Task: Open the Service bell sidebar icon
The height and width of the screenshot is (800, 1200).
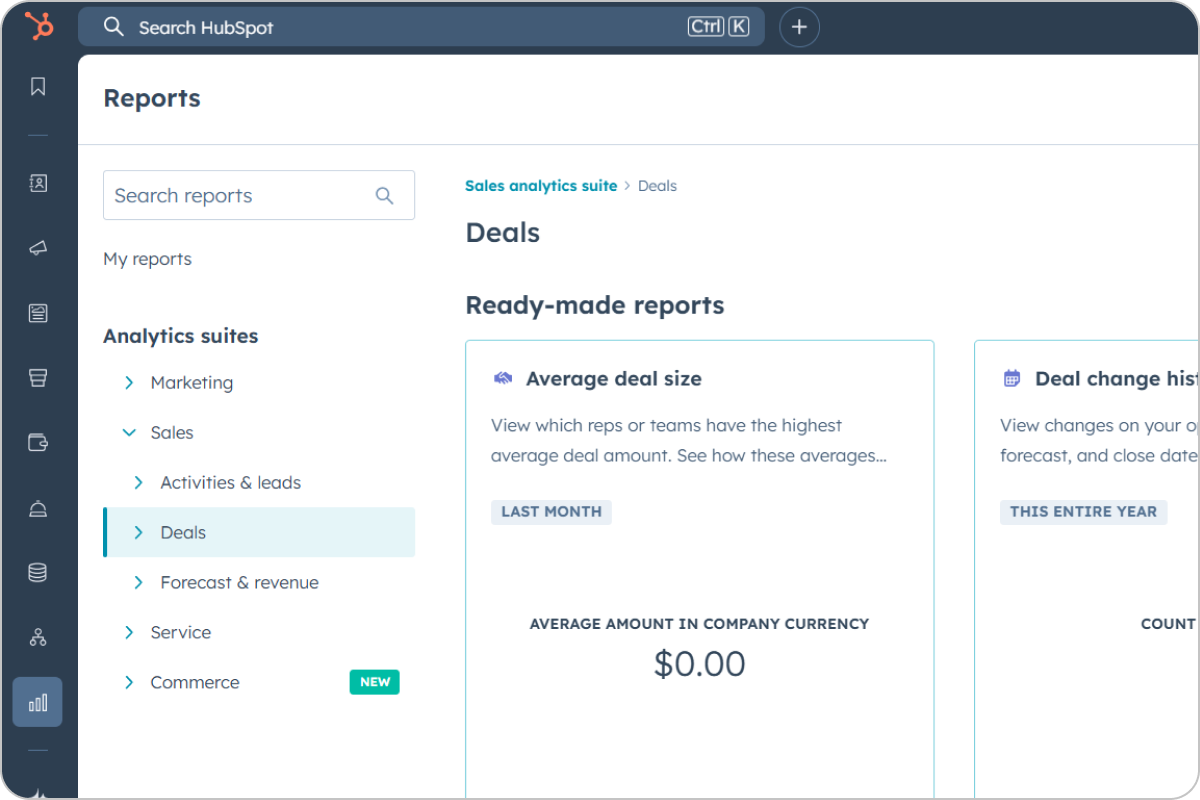Action: 38,507
